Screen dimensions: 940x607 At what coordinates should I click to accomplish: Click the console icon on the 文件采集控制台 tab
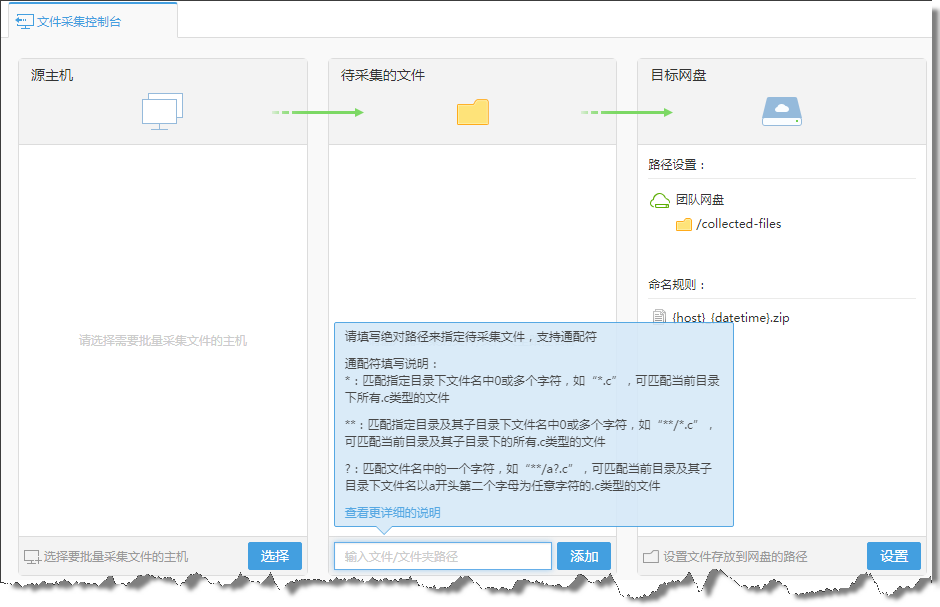tap(24, 21)
